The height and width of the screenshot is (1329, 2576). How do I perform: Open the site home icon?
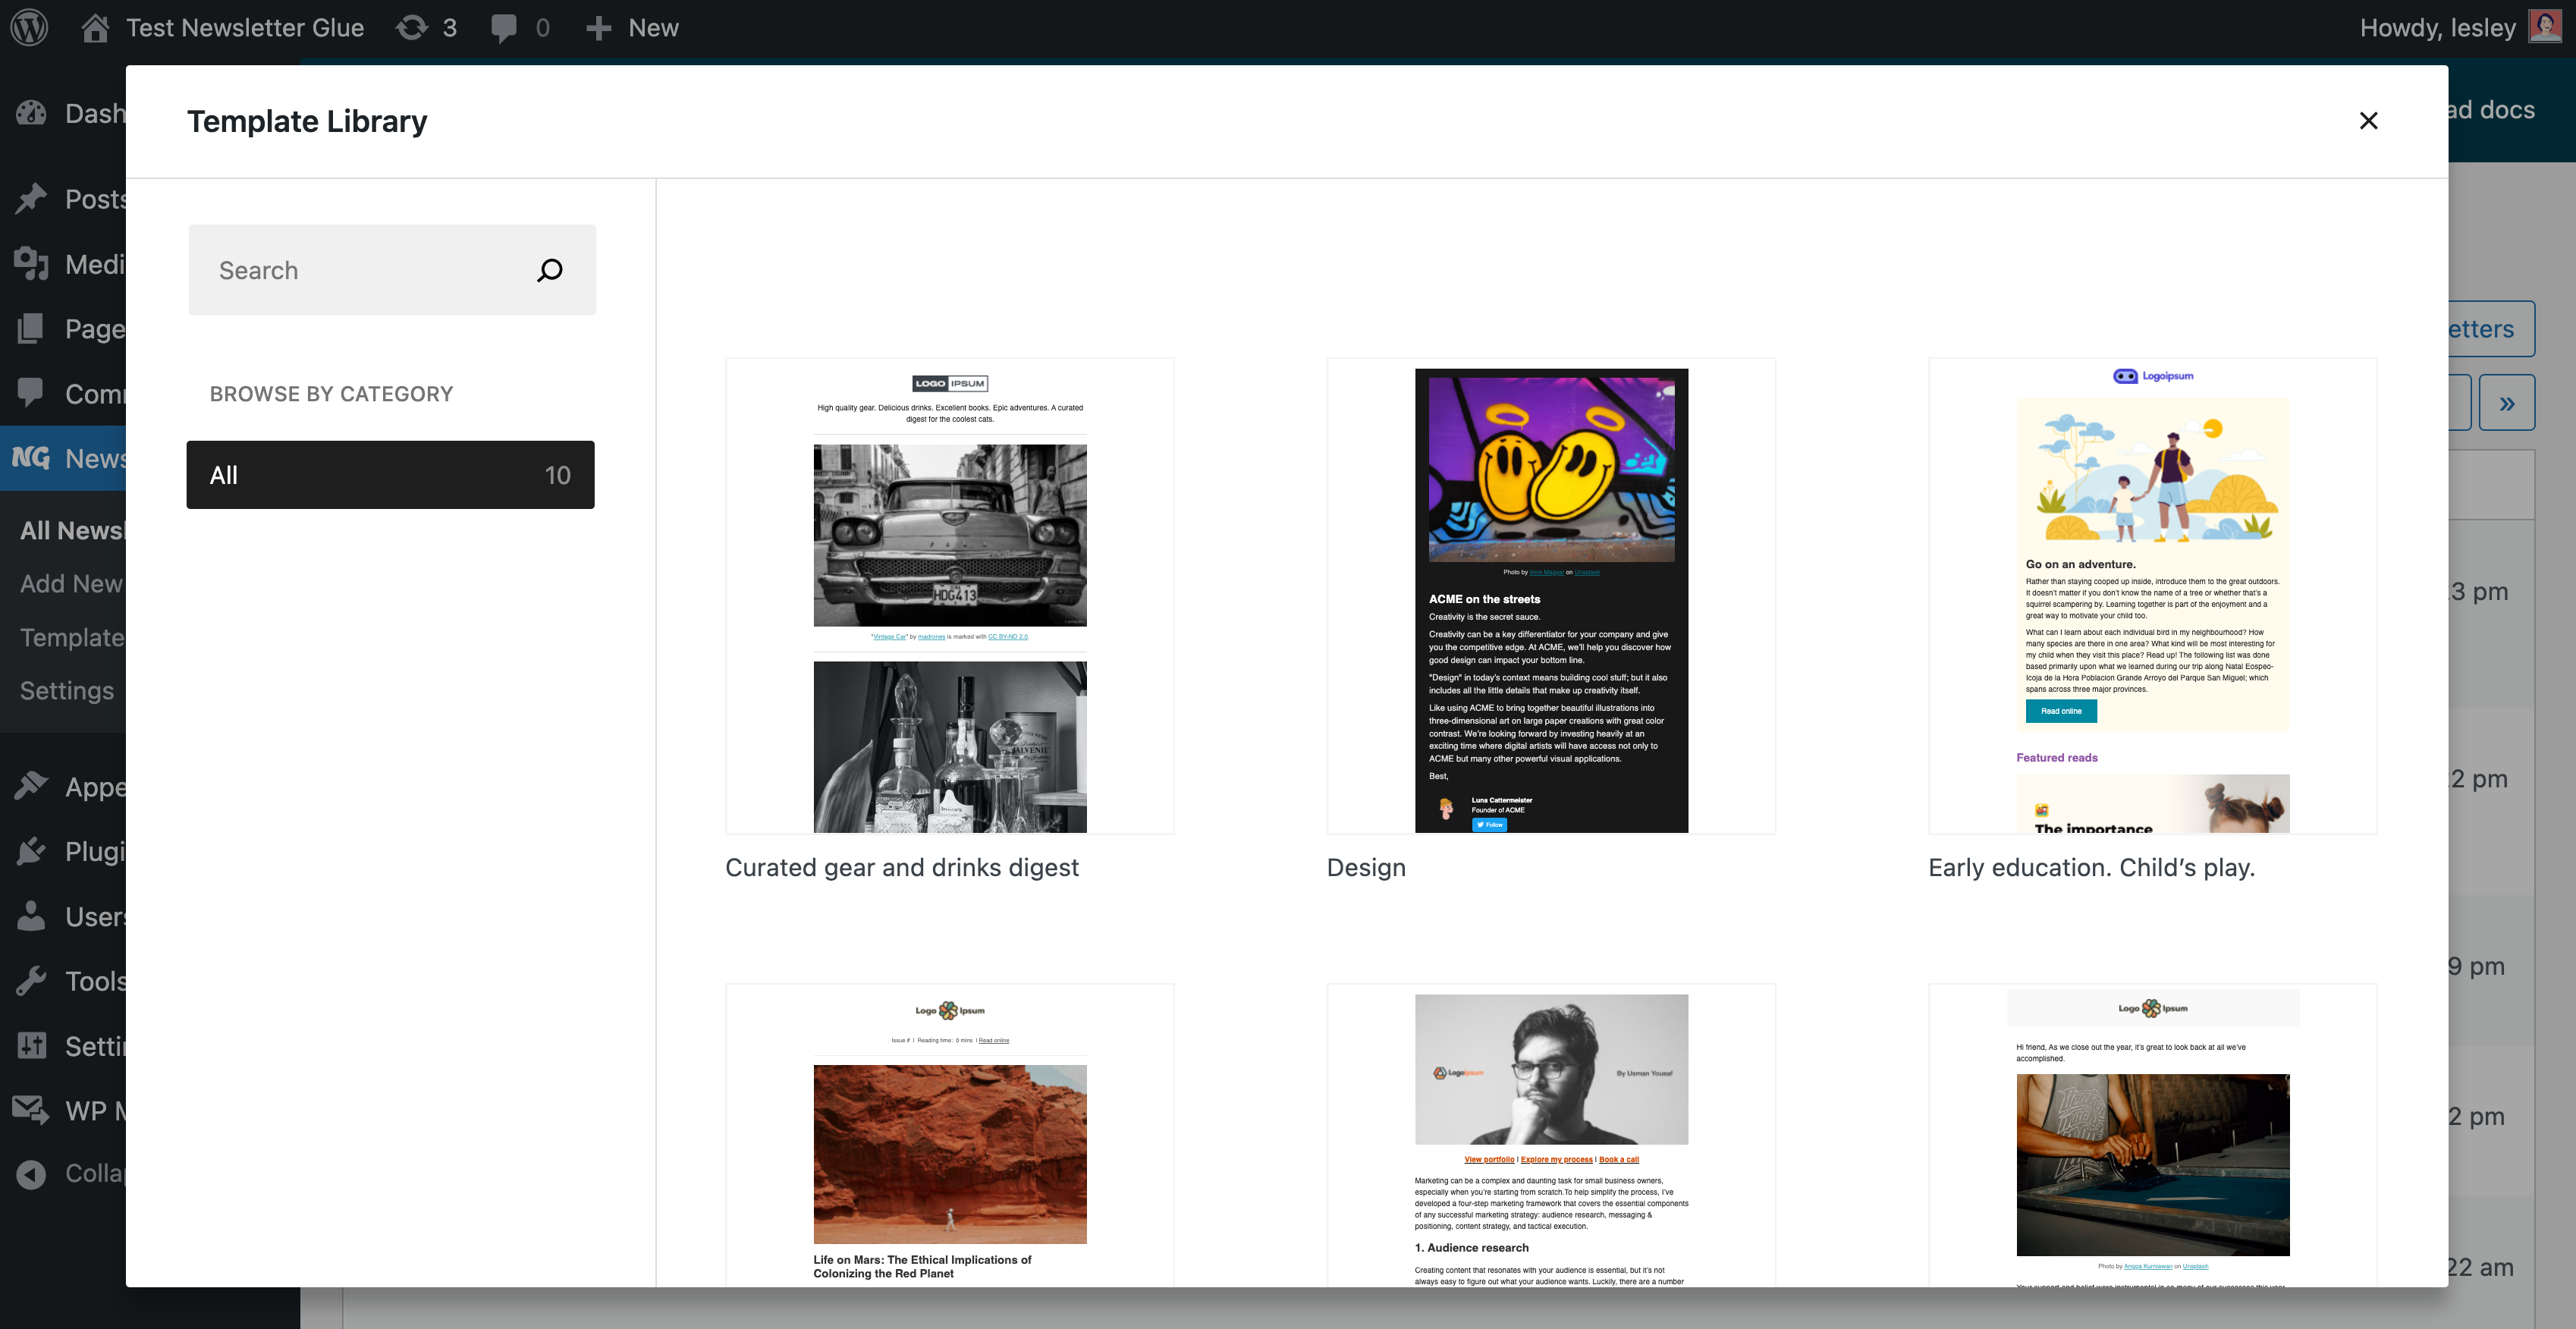click(x=95, y=27)
